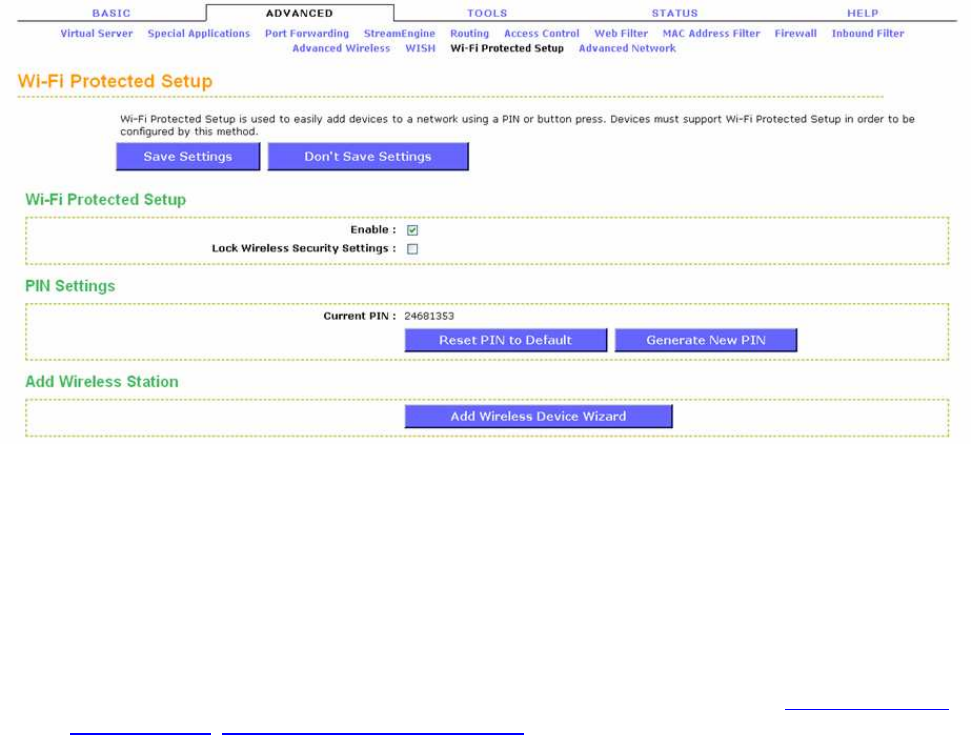
Task: Go to the STATUS tab
Action: click(674, 13)
